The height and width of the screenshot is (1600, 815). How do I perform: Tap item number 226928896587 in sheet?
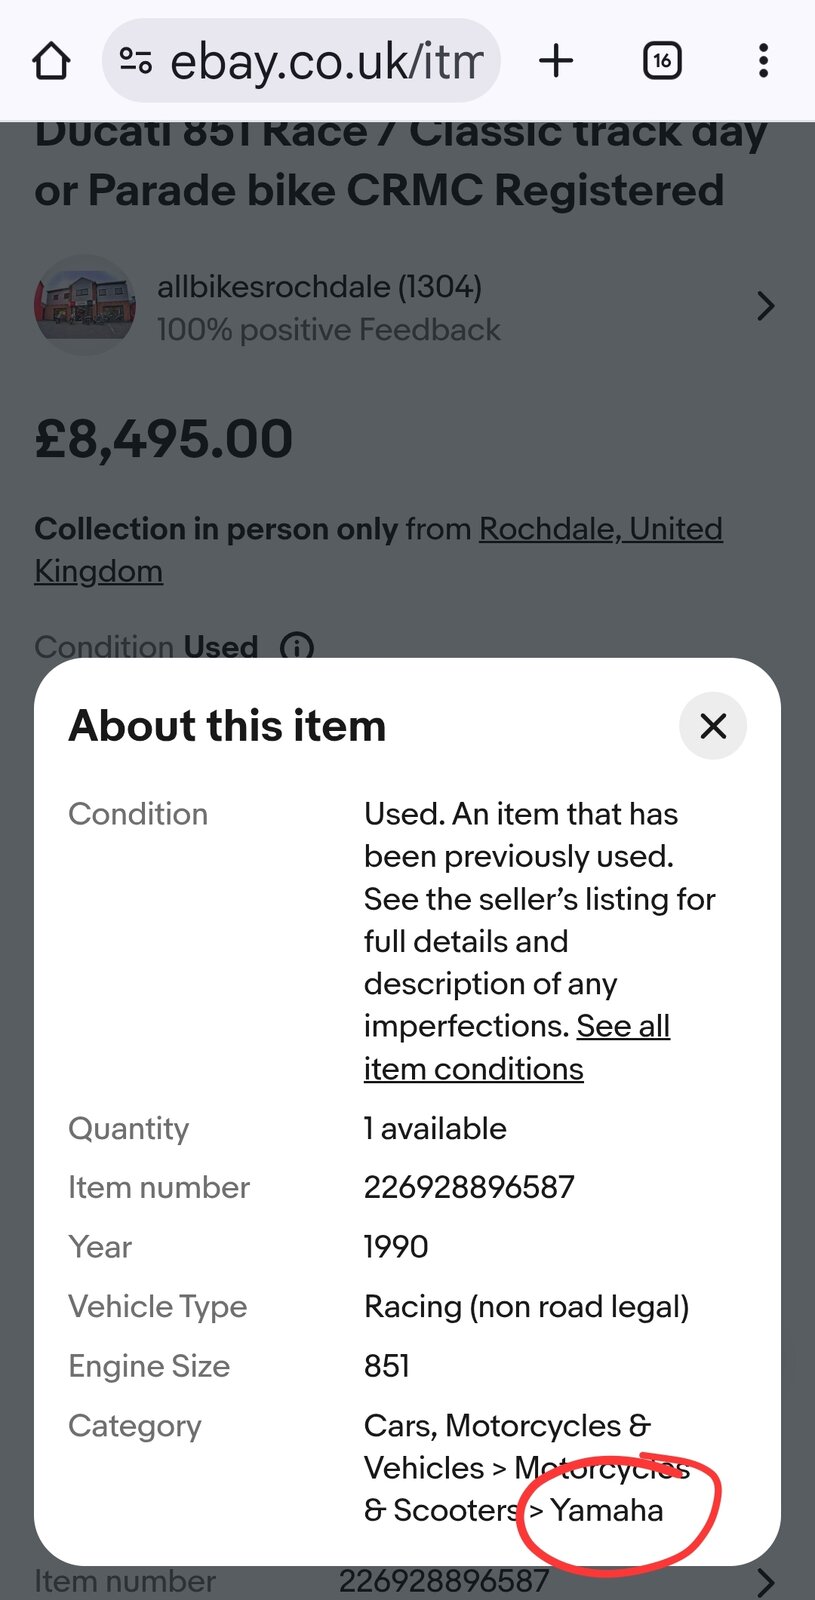(x=469, y=1187)
